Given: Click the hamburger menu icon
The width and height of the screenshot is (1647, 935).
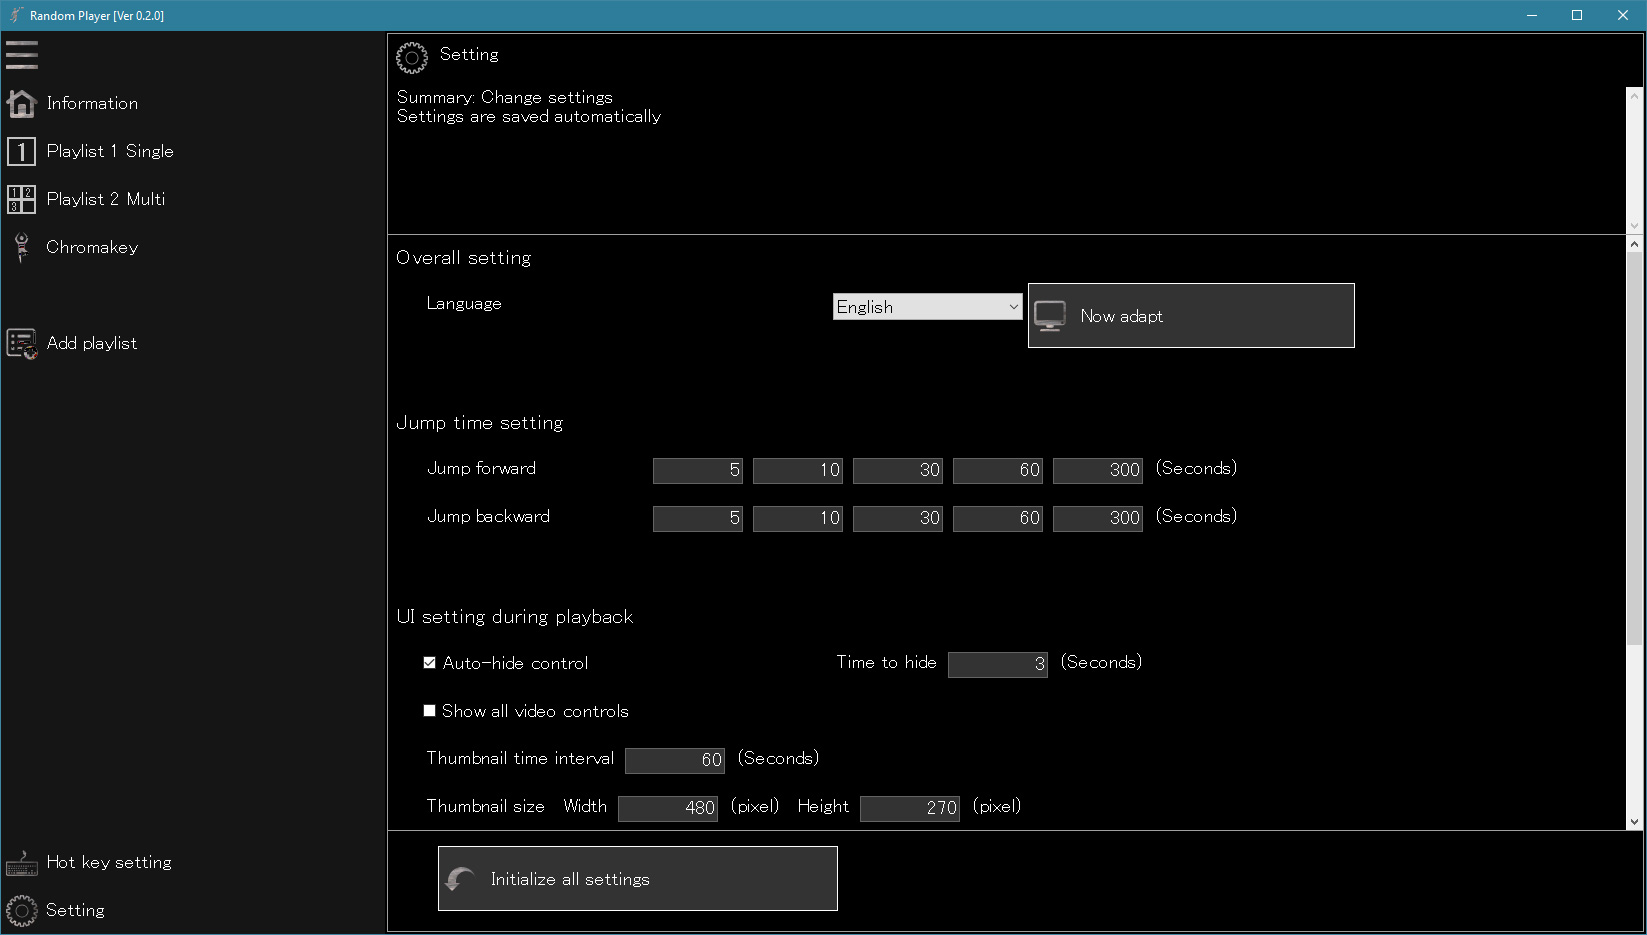Looking at the screenshot, I should tap(22, 55).
